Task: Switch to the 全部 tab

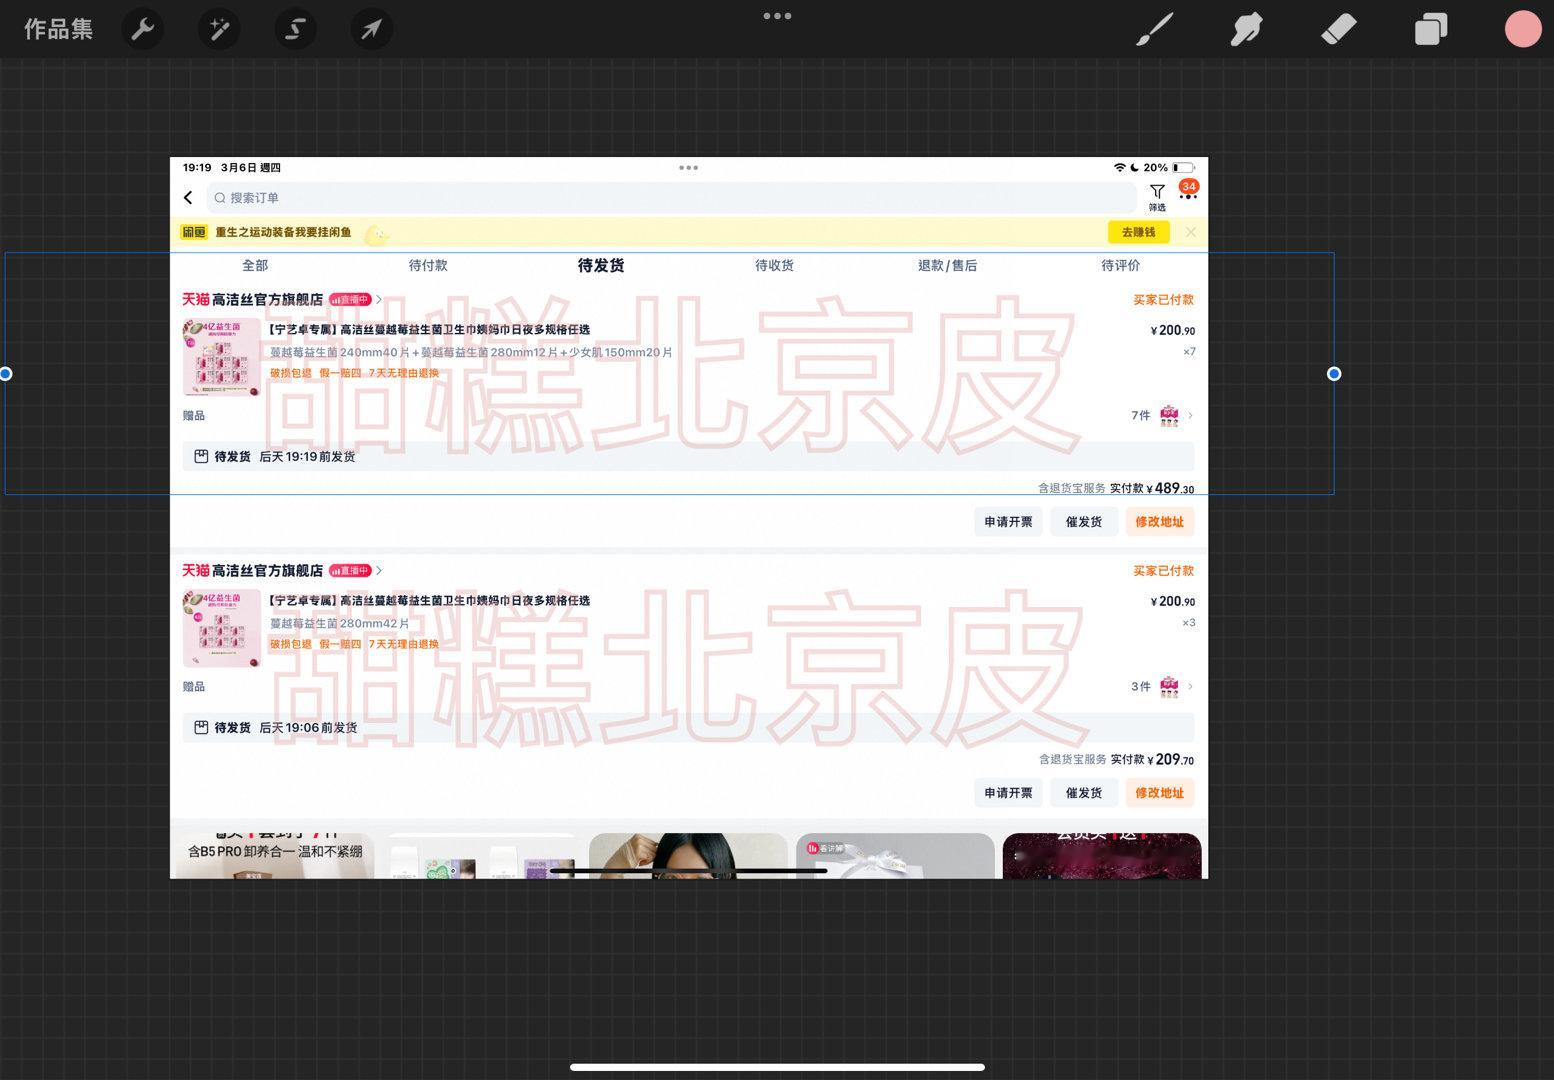Action: [x=255, y=265]
